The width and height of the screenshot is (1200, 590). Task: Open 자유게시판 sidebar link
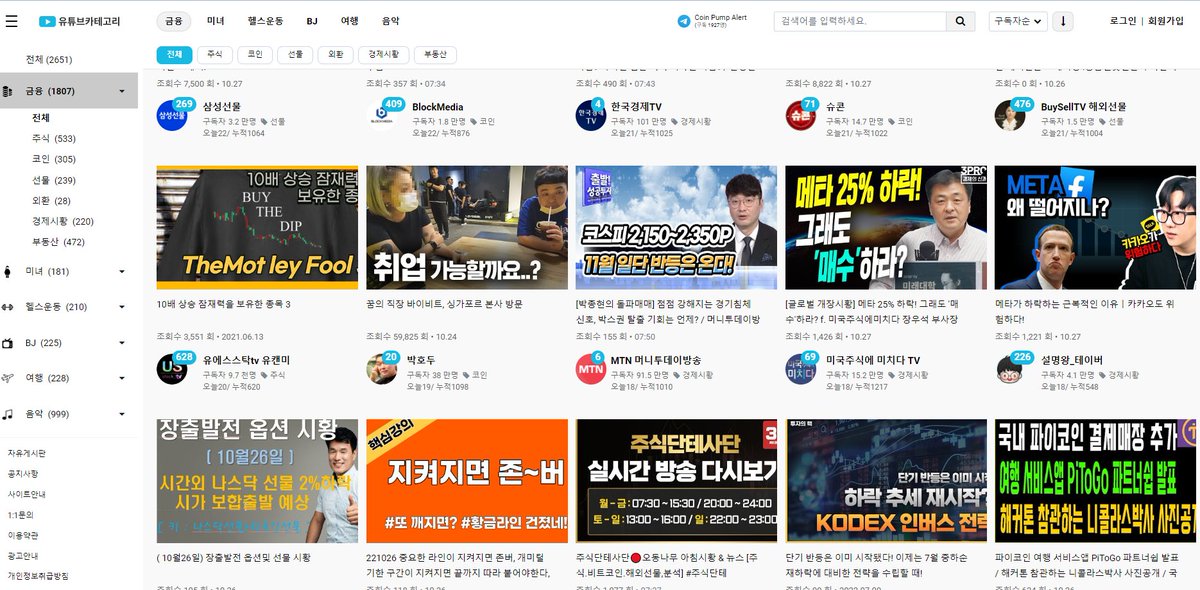coord(26,453)
